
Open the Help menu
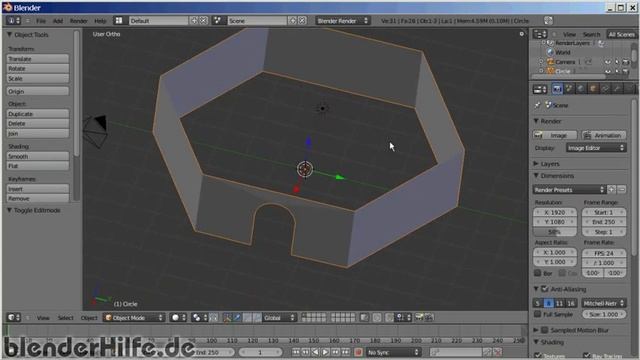tap(100, 20)
